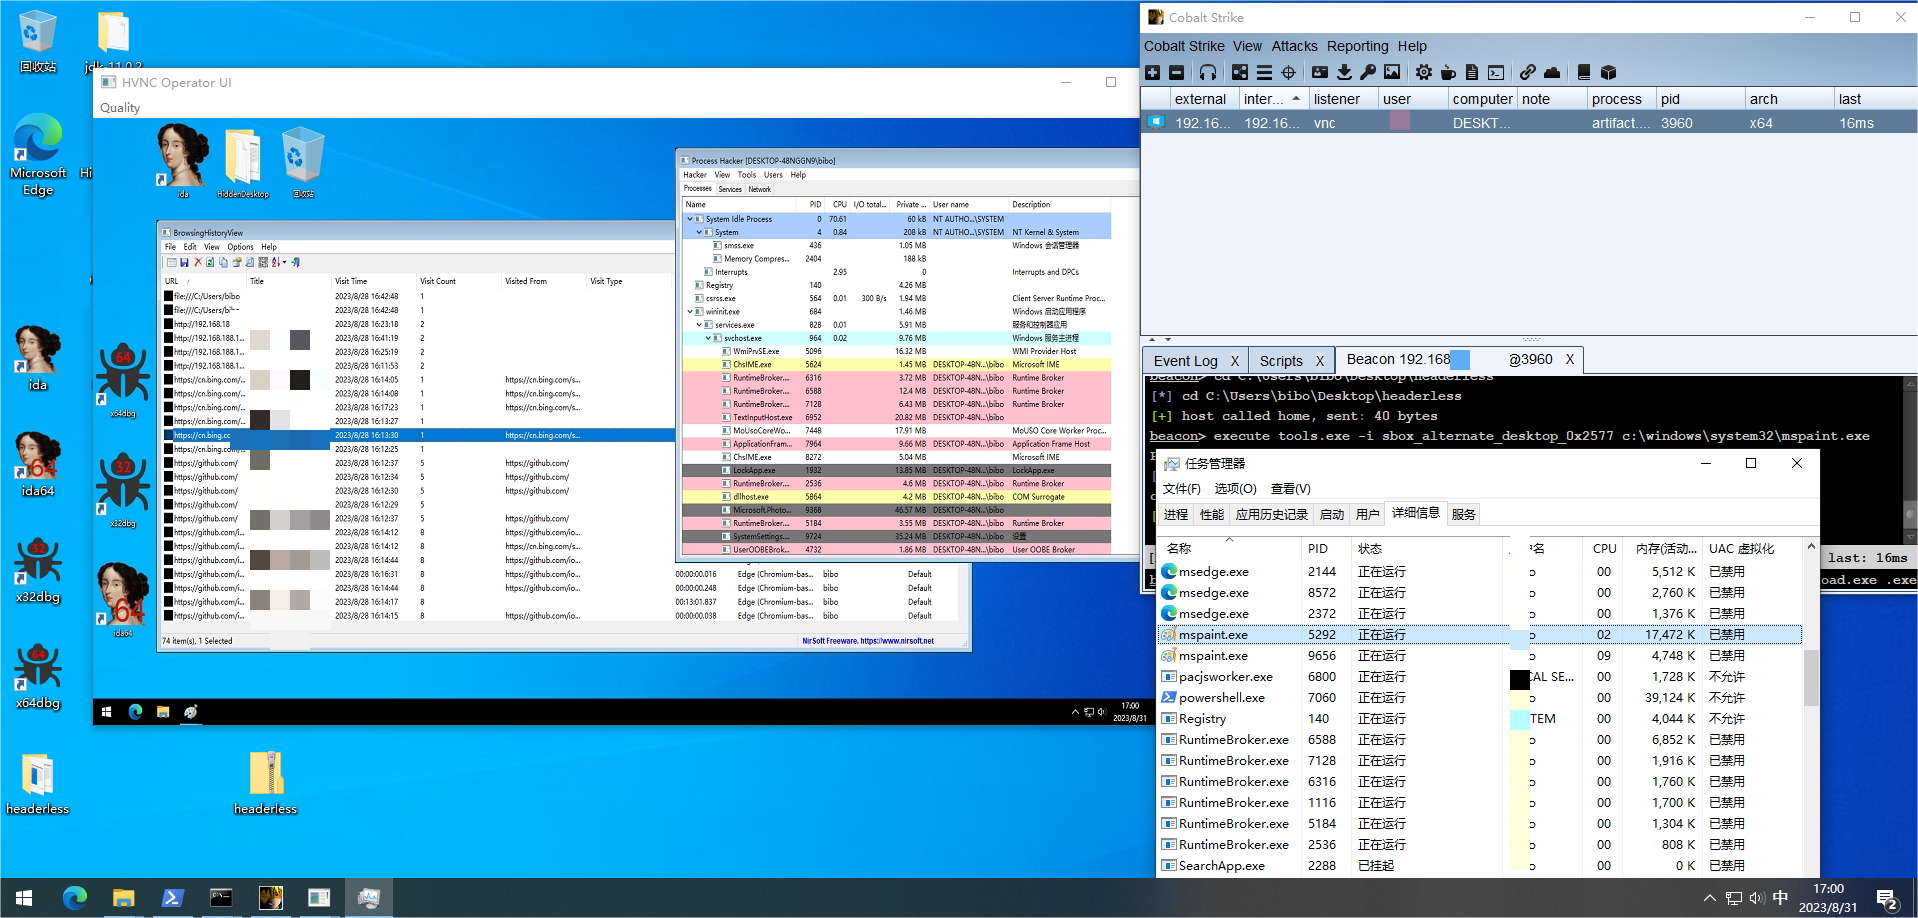Open the Windows notification center icon

point(1887,898)
